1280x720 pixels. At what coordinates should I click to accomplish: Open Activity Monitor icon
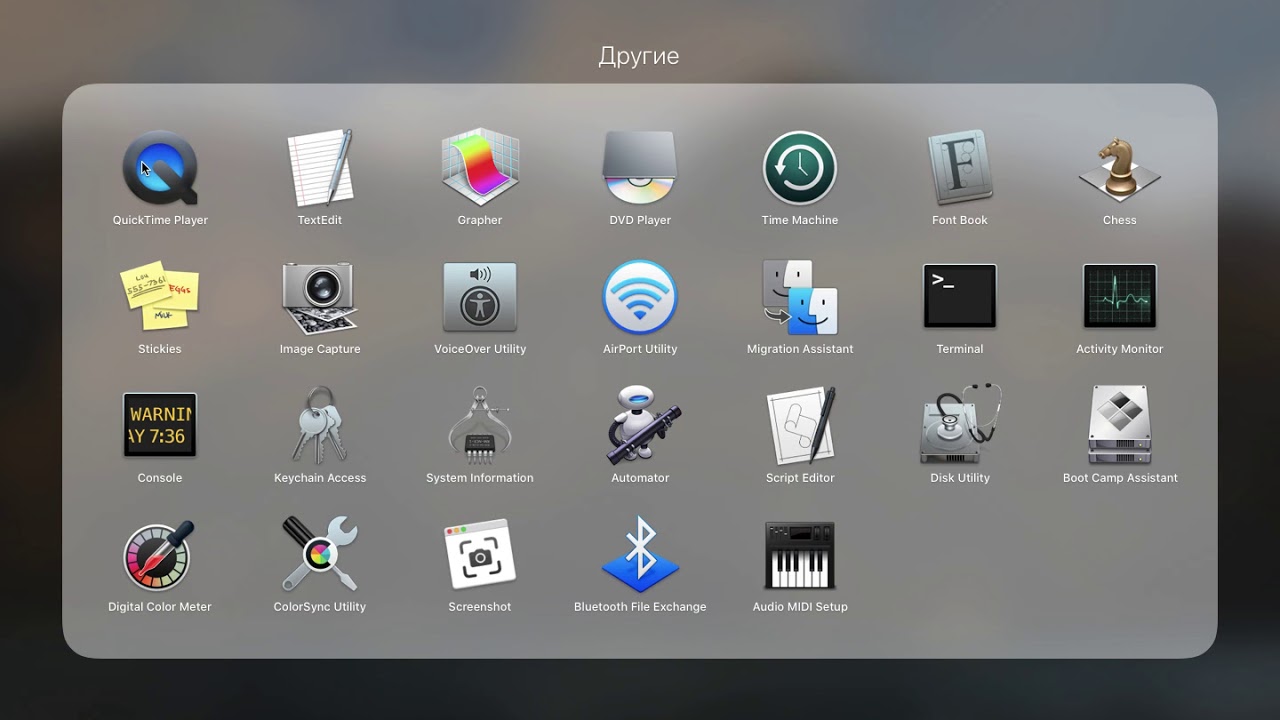point(1120,297)
